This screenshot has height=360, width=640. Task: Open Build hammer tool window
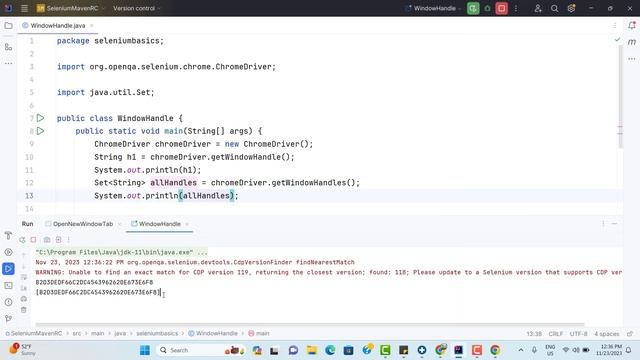pyautogui.click(x=8, y=236)
